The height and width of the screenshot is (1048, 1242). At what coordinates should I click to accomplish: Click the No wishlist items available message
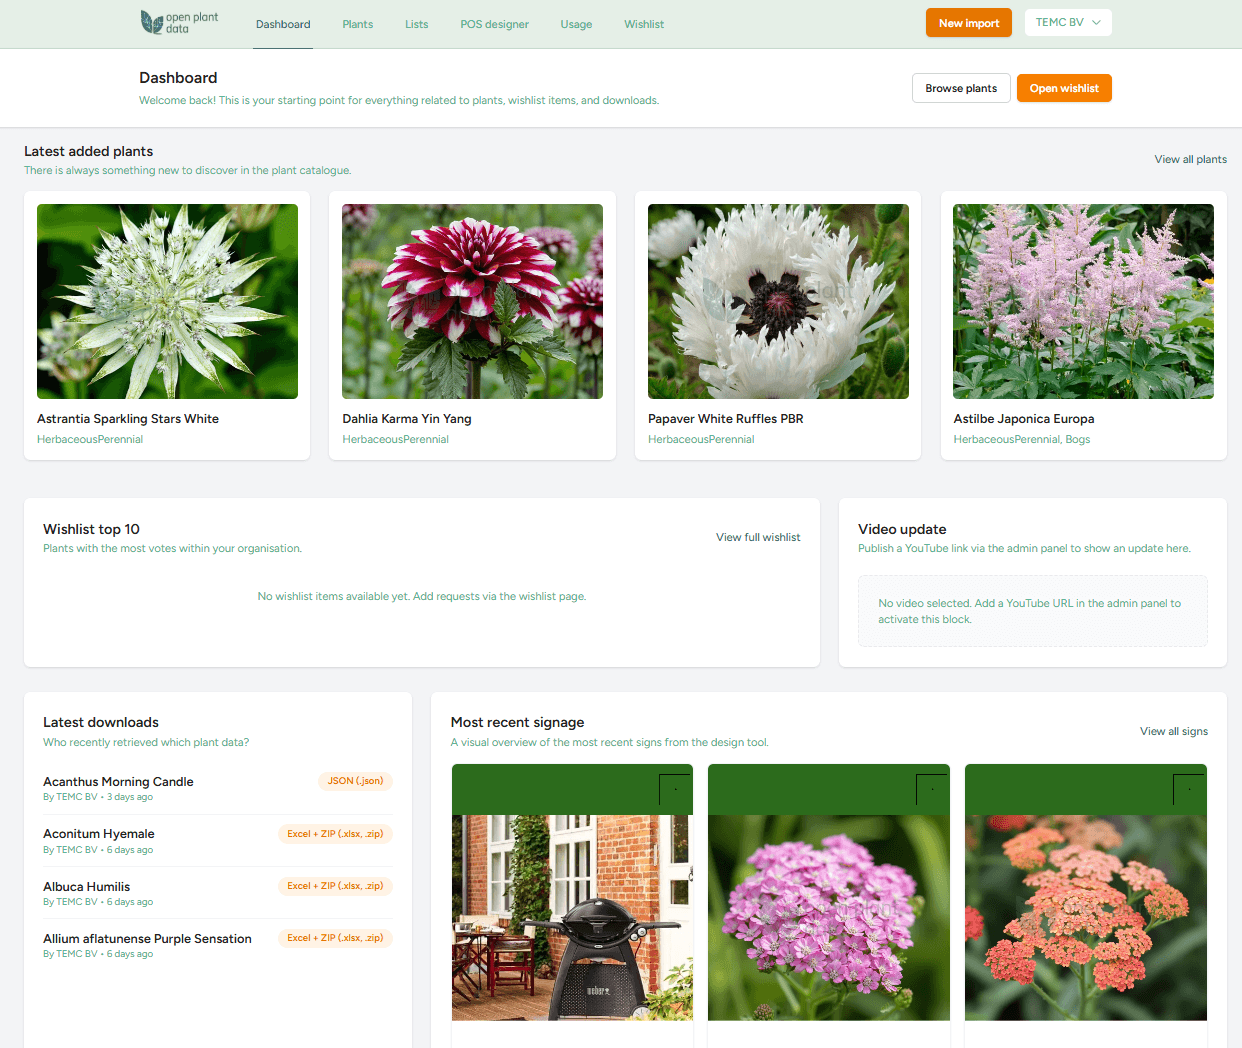click(422, 596)
